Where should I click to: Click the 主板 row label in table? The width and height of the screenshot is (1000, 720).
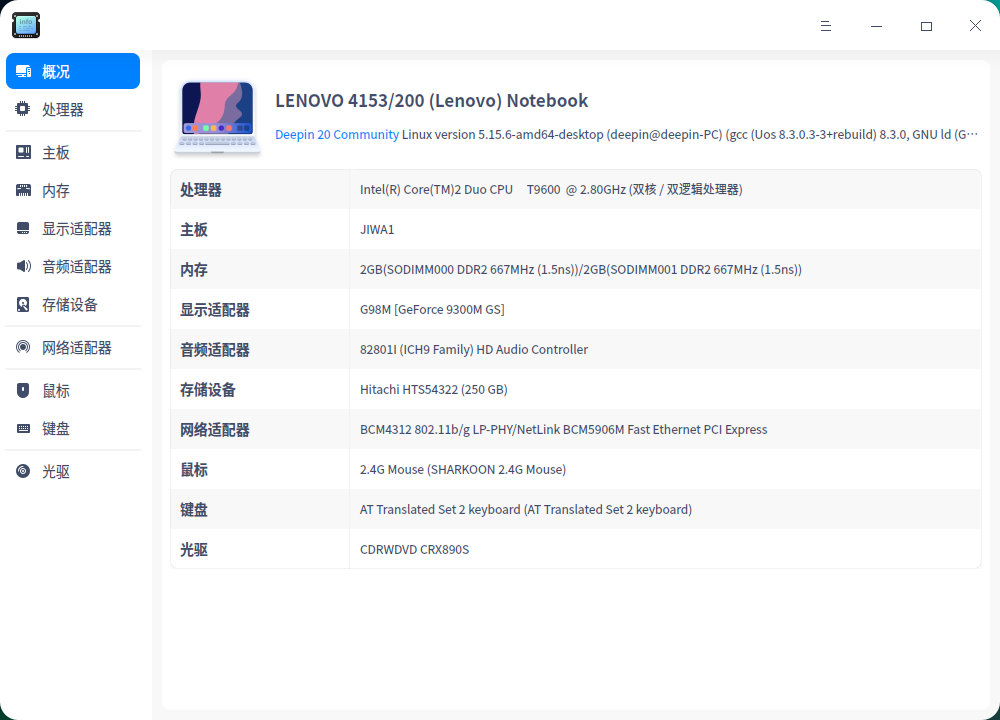click(194, 230)
